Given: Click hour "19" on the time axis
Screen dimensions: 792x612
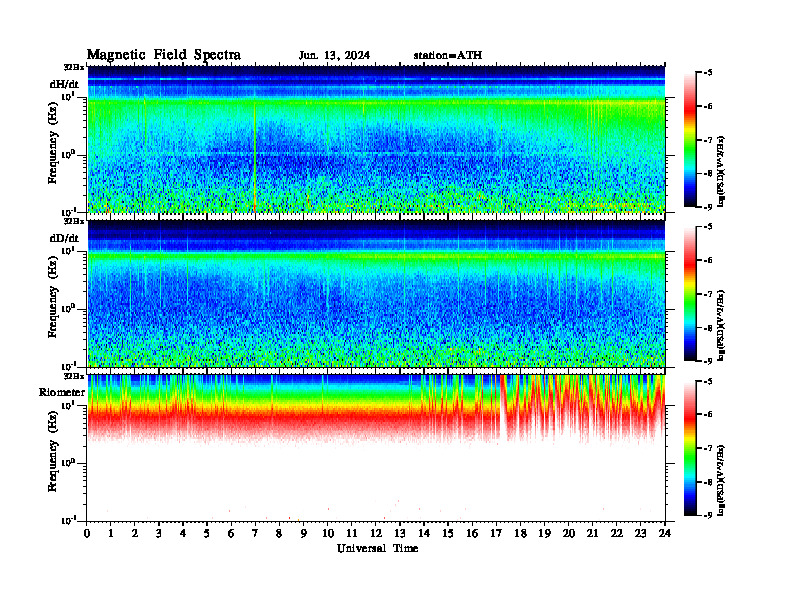Looking at the screenshot, I should (544, 534).
